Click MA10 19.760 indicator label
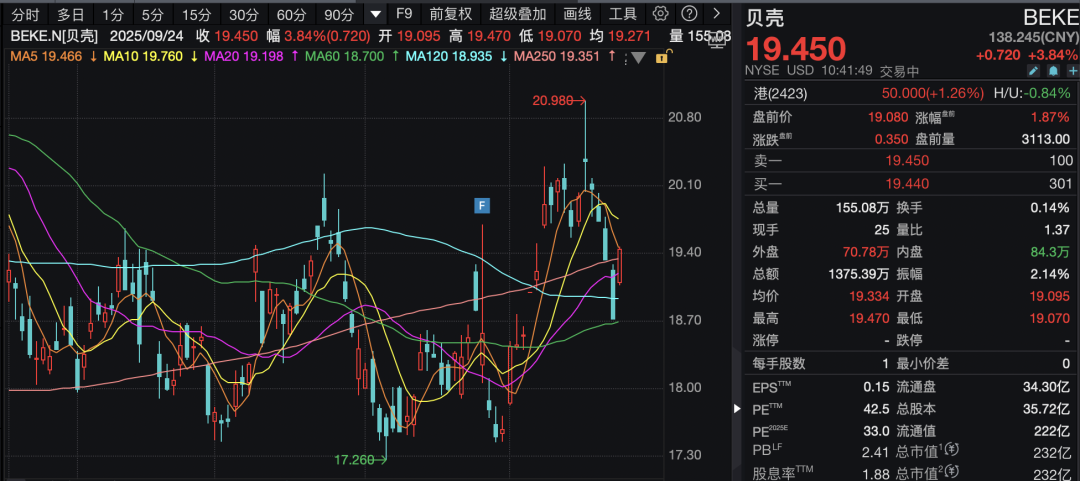1080x481 pixels. [143, 57]
